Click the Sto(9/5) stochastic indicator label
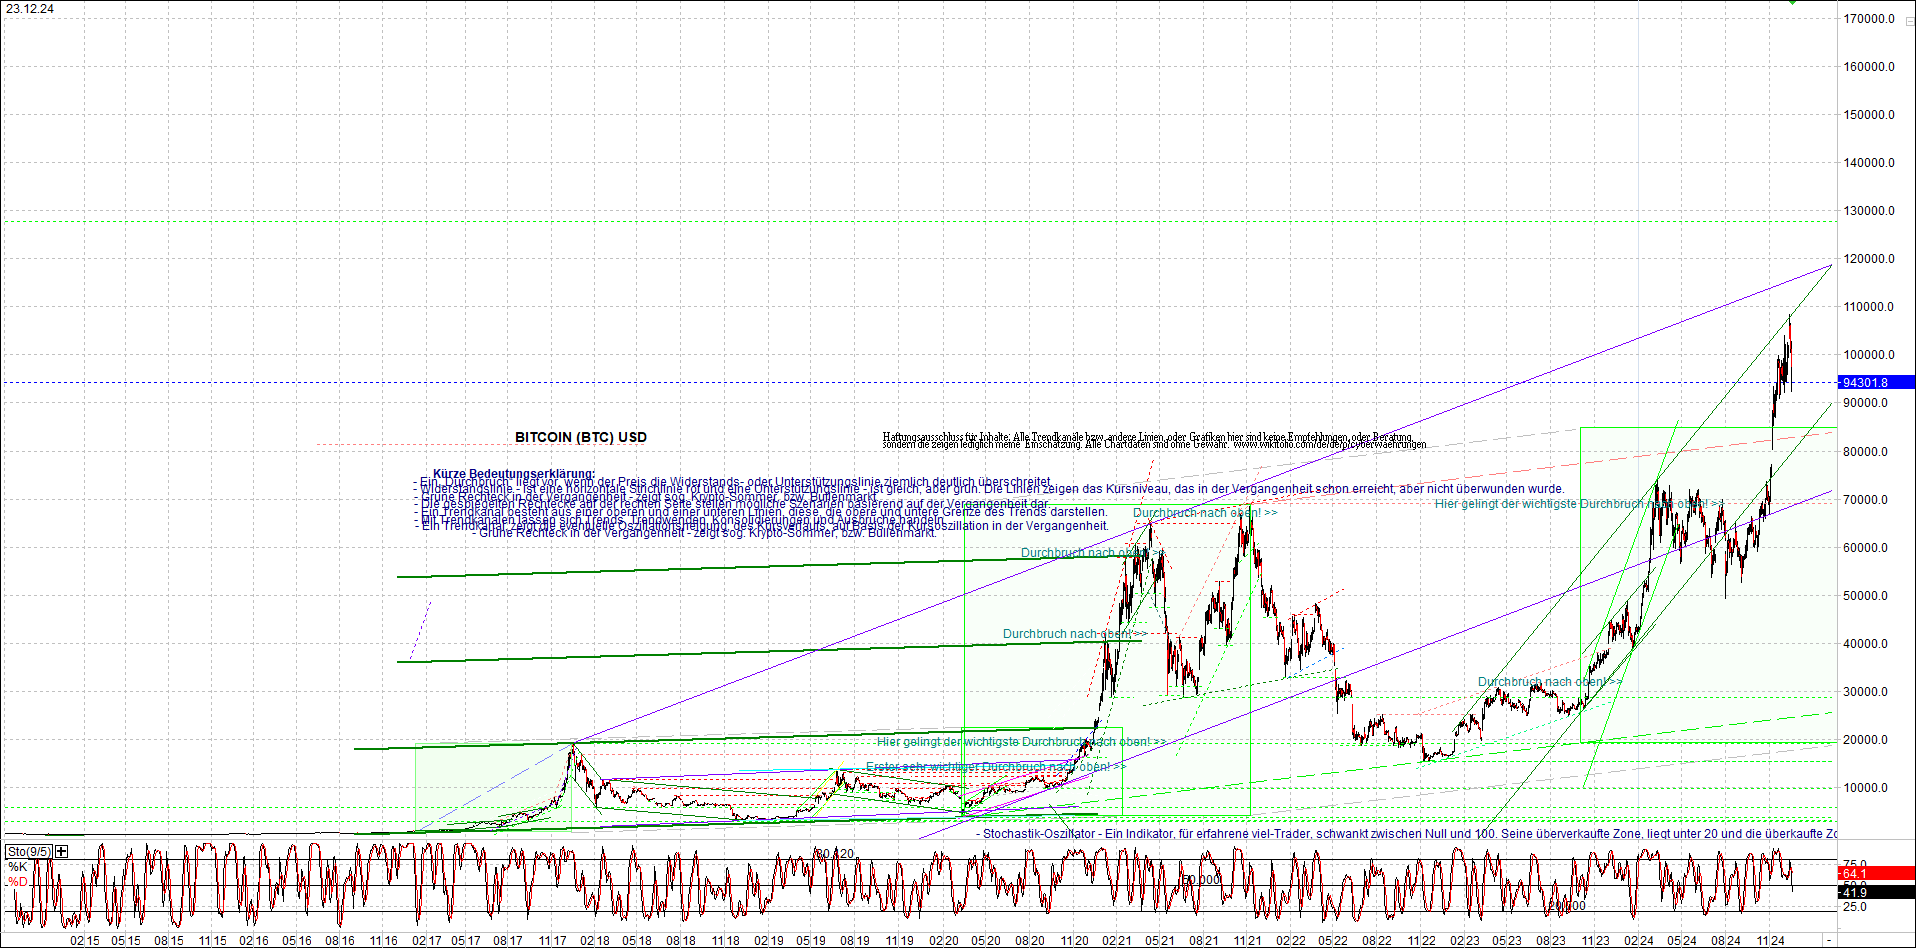 click(x=29, y=851)
